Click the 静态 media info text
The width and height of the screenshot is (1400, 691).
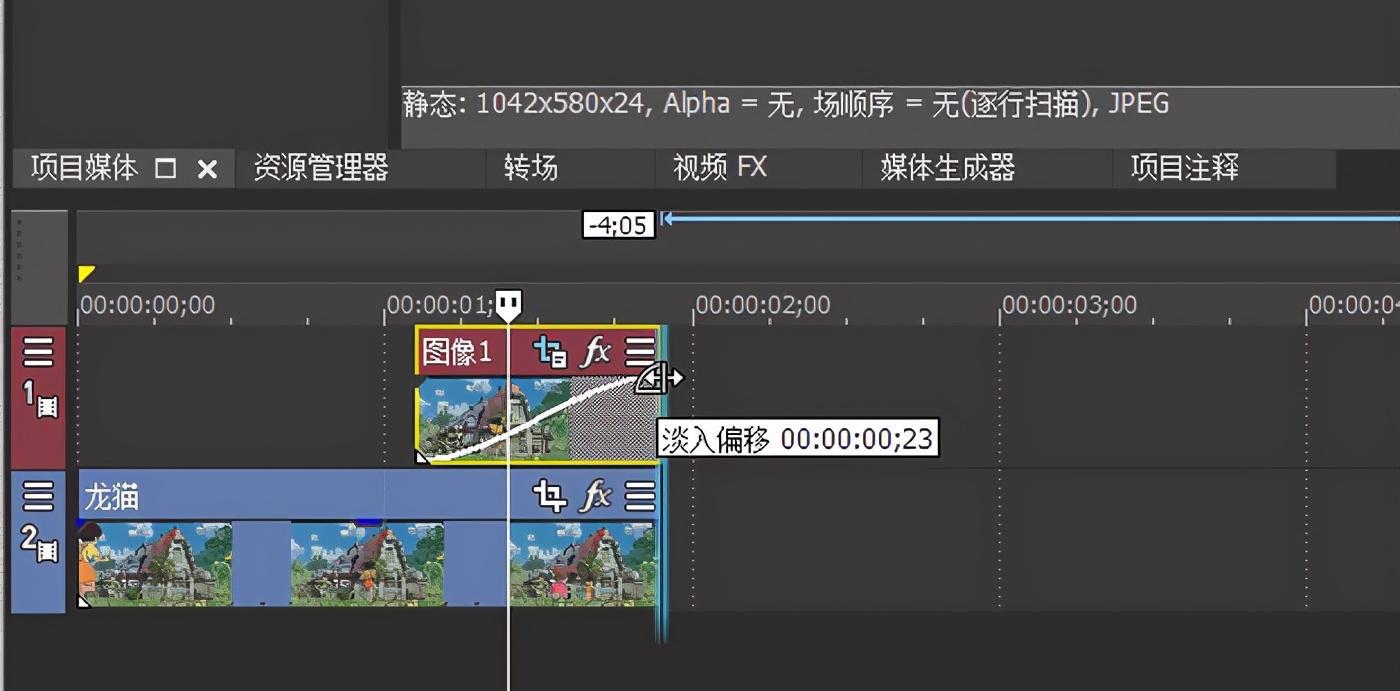click(786, 104)
